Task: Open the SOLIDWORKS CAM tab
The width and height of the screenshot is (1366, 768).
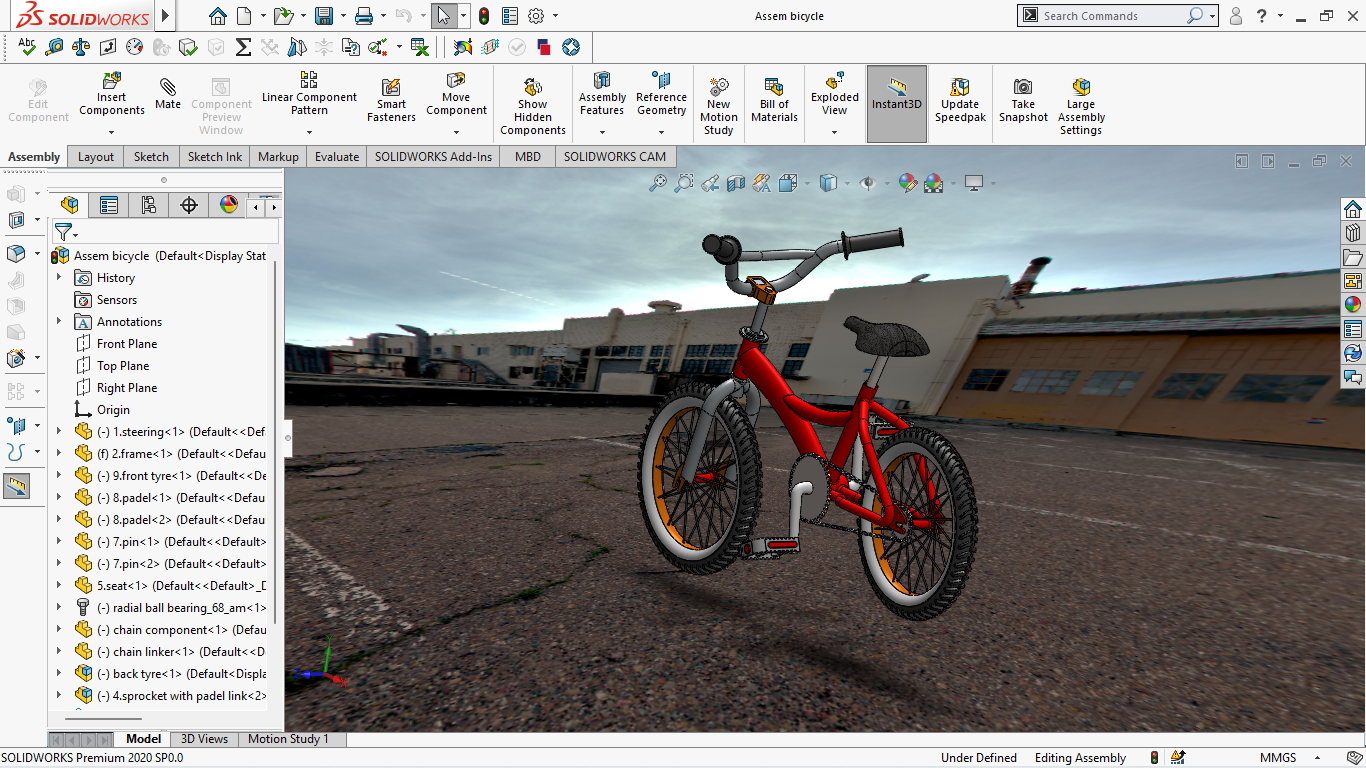Action: [x=615, y=156]
